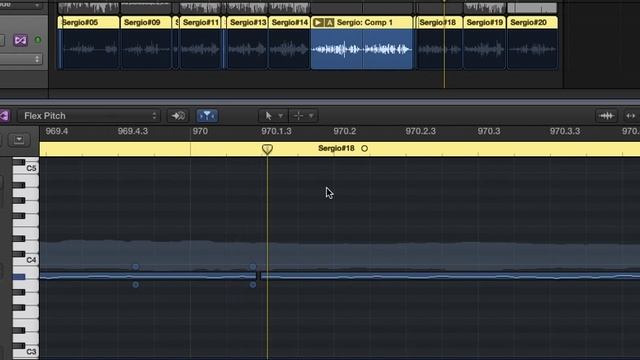Open the pointer tool menu
This screenshot has width=640, height=360.
pyautogui.click(x=273, y=116)
